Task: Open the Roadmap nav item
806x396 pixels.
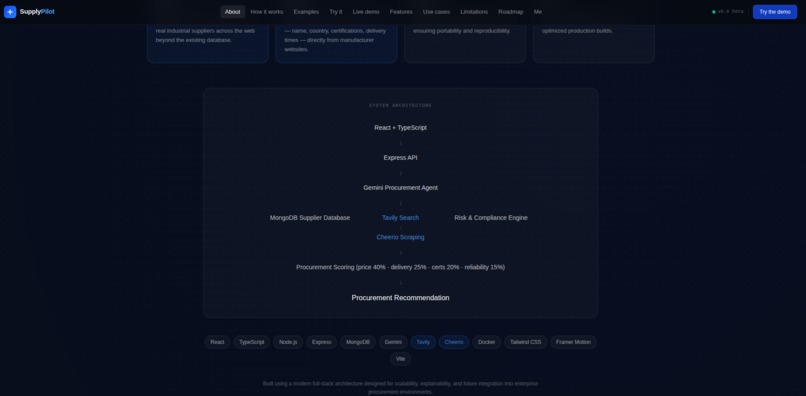Action: (510, 12)
